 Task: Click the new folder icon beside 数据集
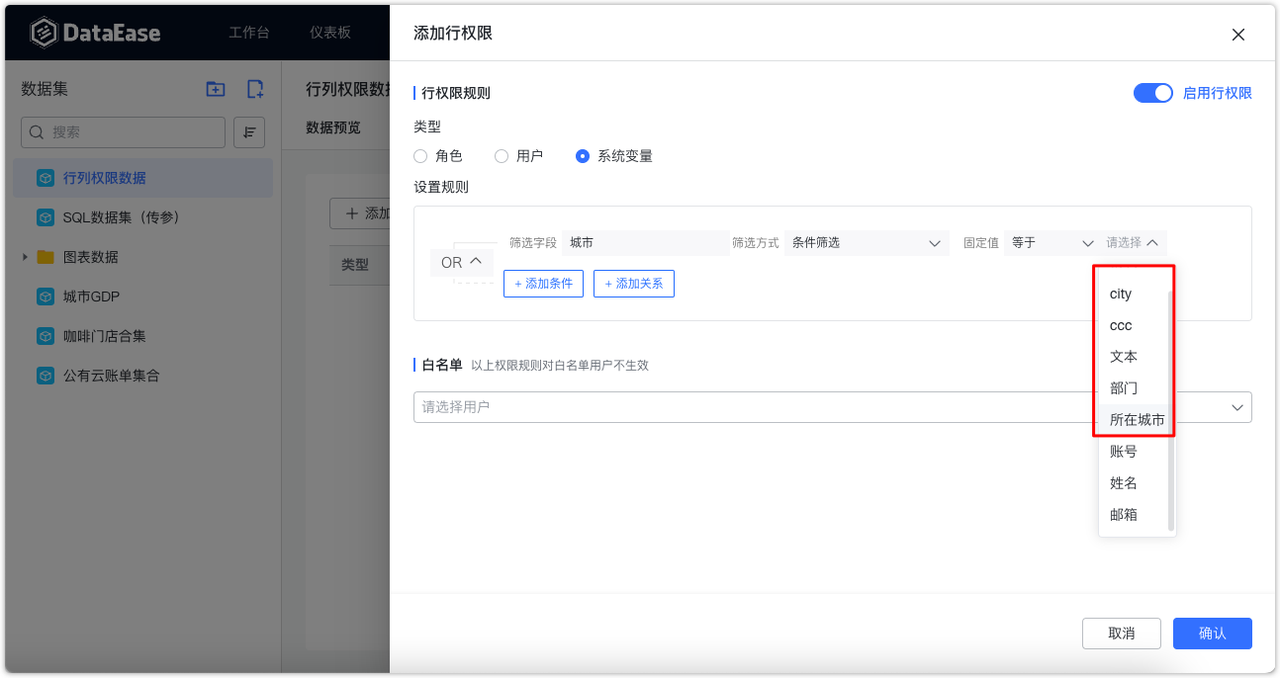pyautogui.click(x=214, y=89)
